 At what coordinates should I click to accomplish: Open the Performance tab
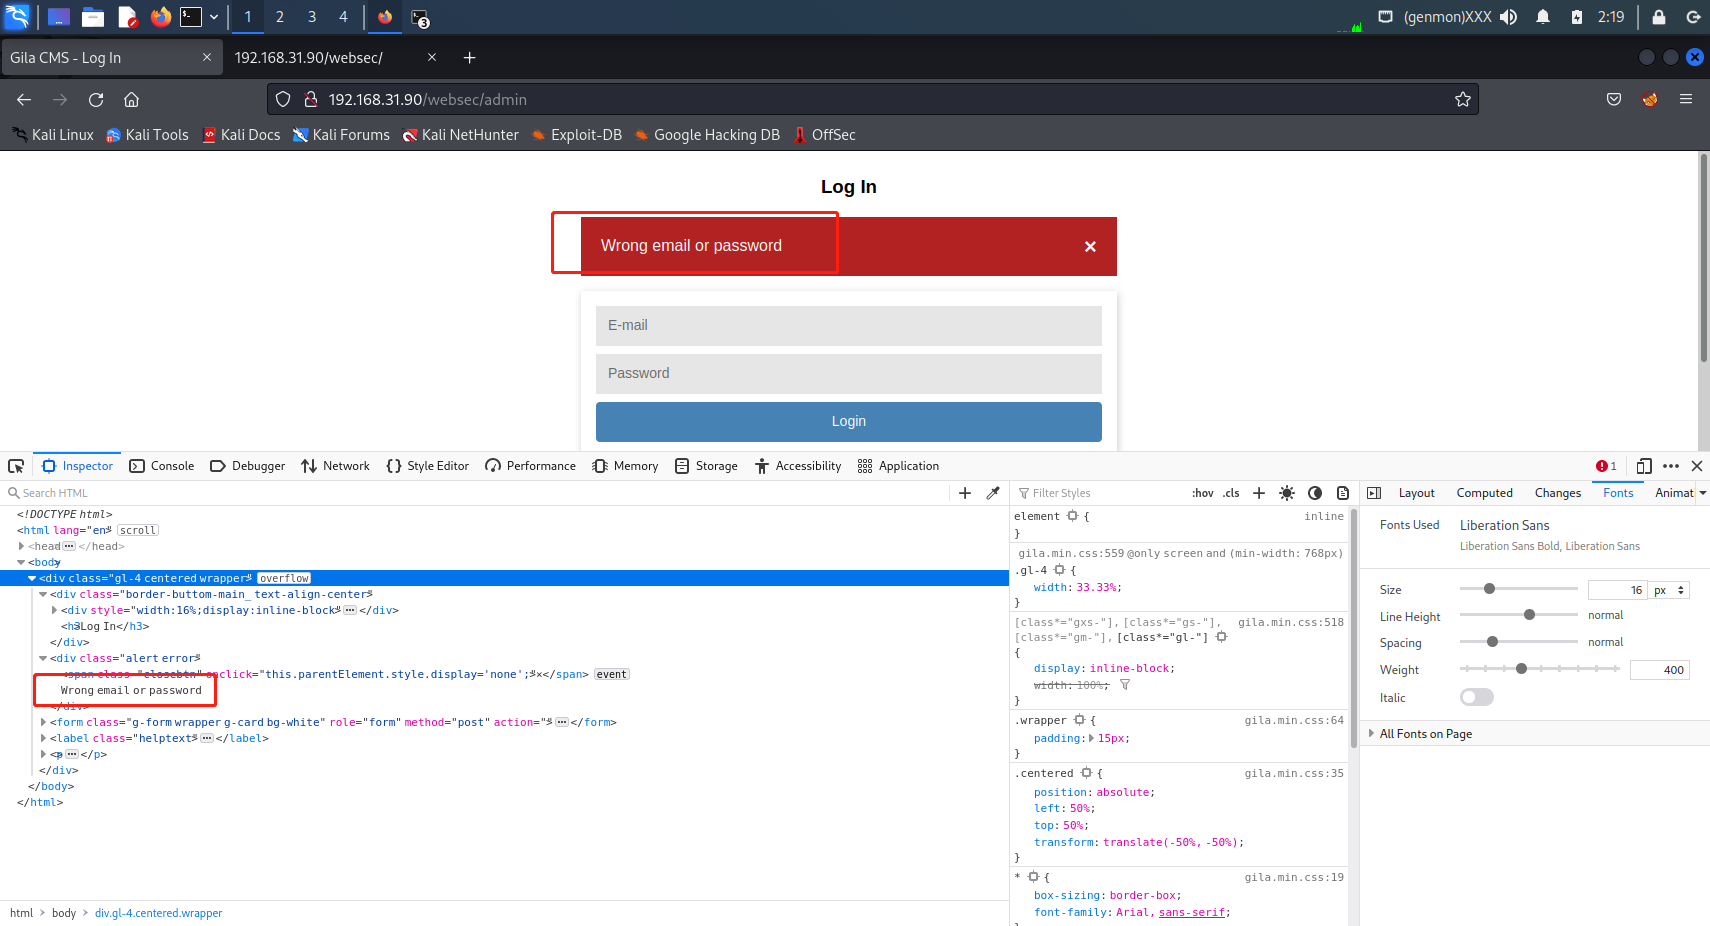[x=530, y=466]
